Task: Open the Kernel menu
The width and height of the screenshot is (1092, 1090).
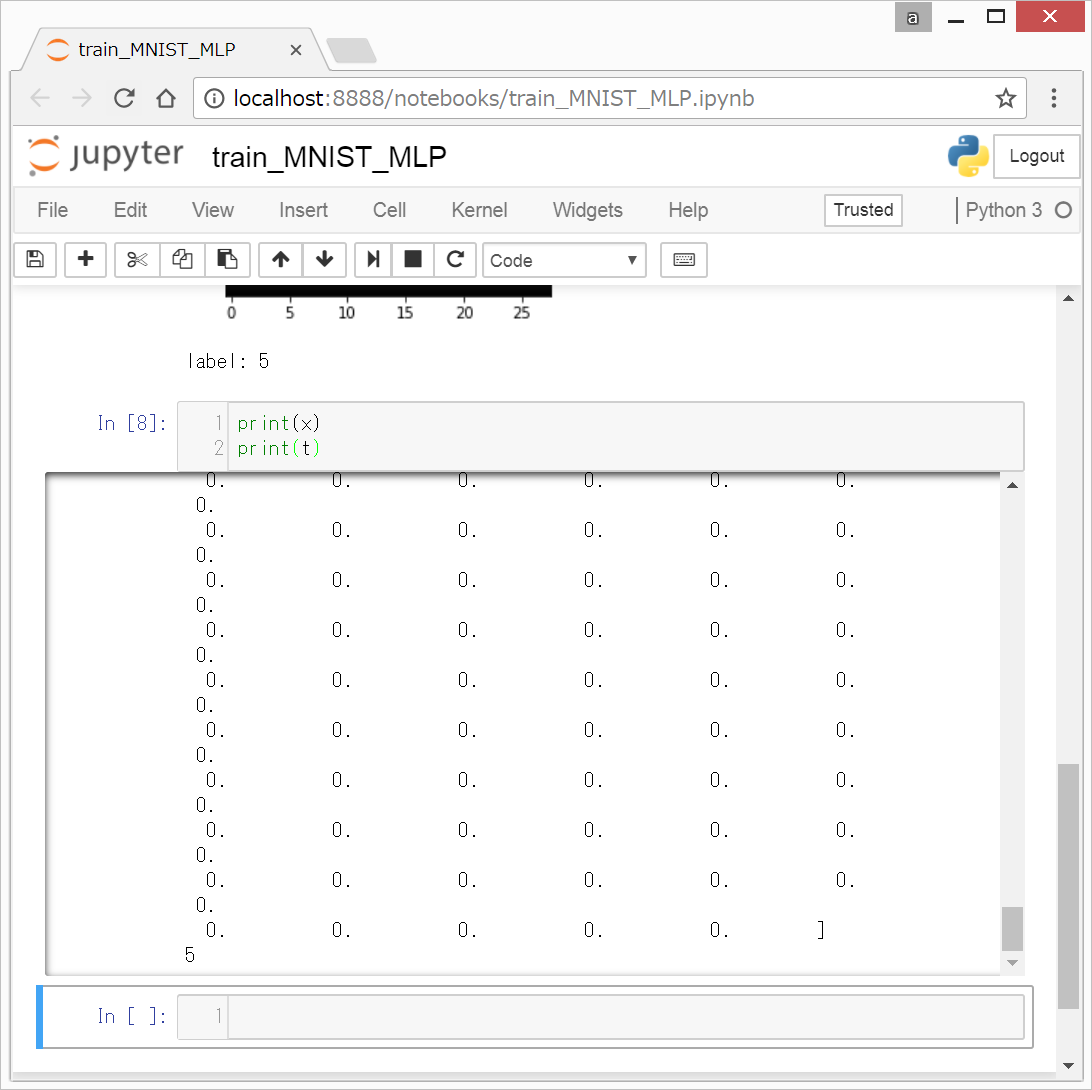Action: (479, 210)
